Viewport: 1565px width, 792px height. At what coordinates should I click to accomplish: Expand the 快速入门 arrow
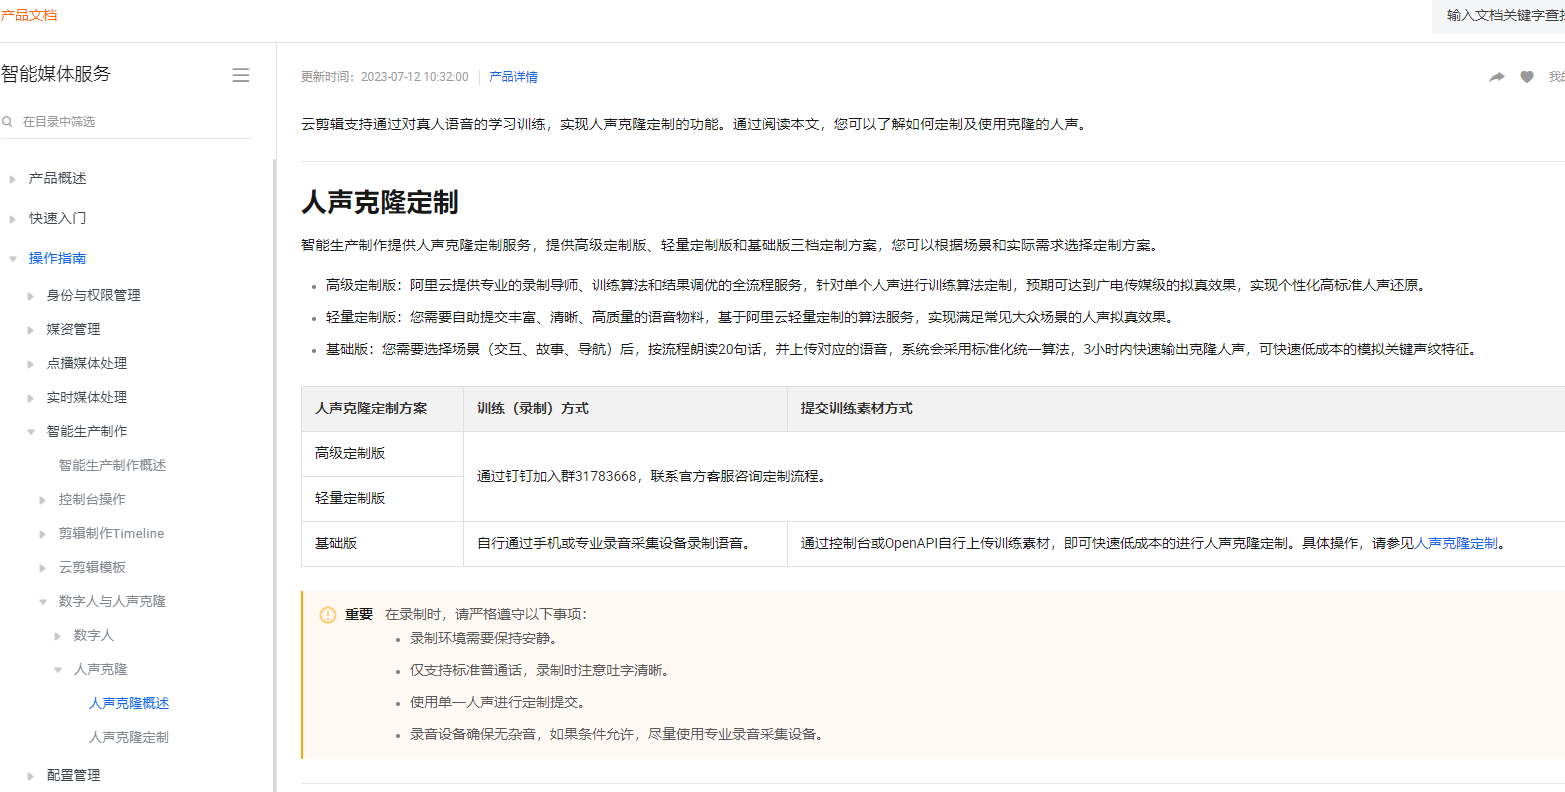coord(13,219)
